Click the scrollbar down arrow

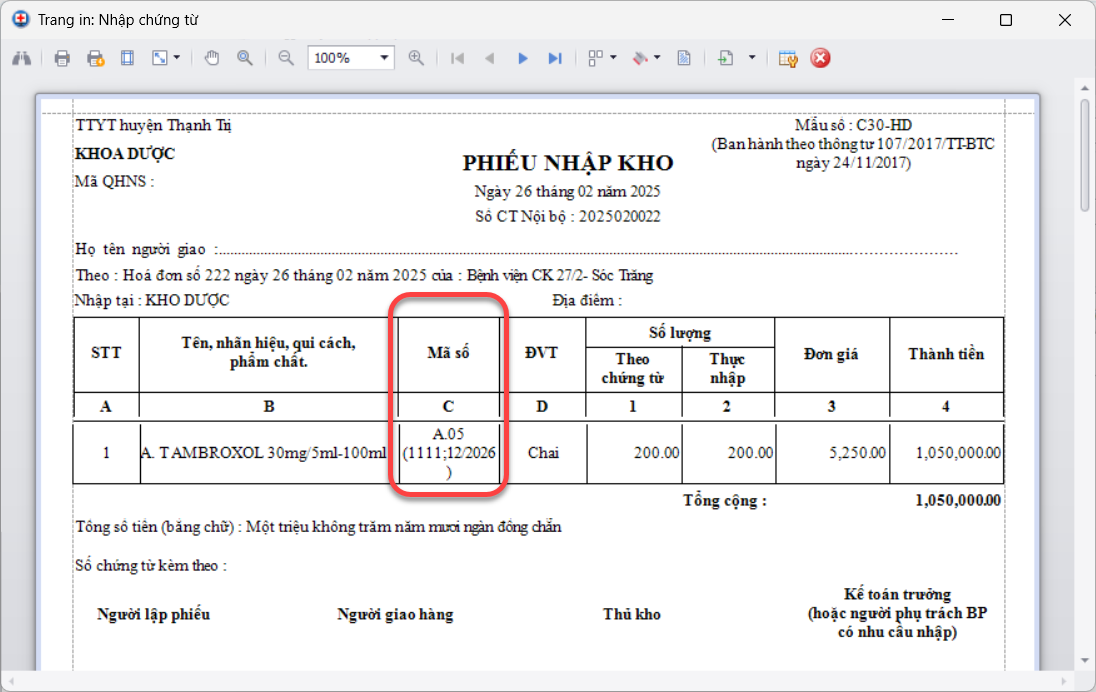click(1085, 661)
